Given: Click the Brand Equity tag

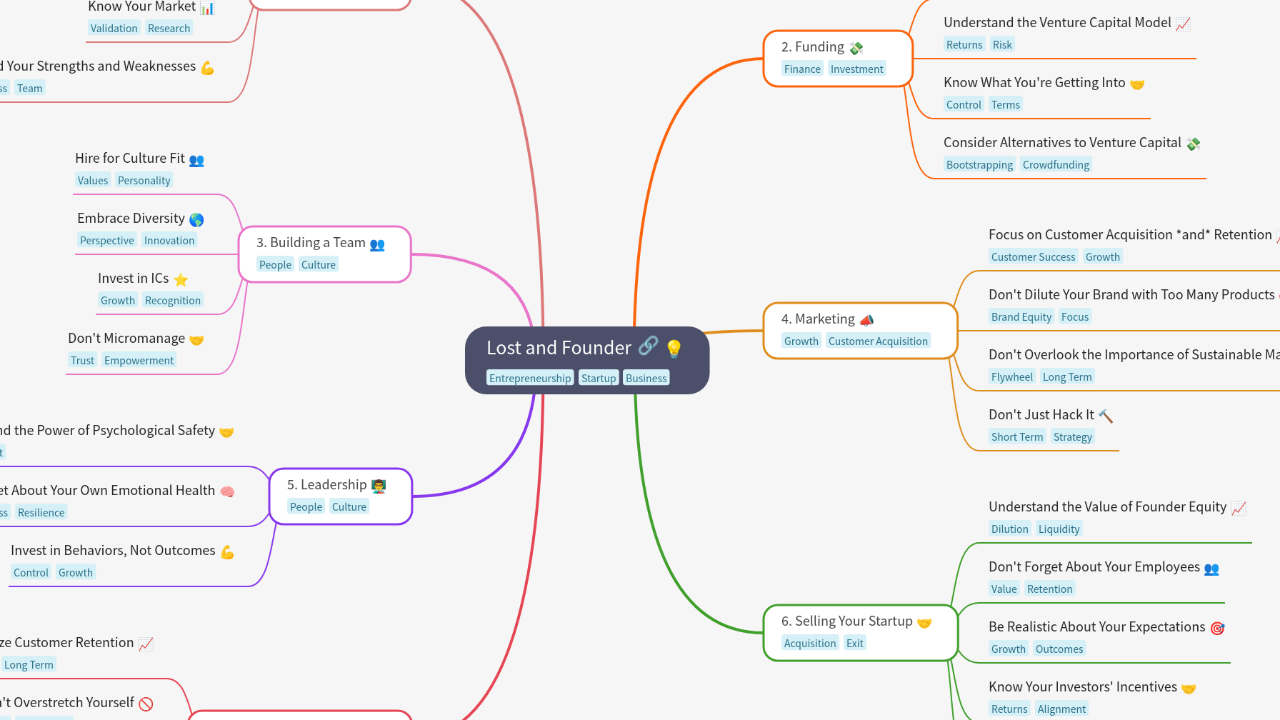Looking at the screenshot, I should [1021, 317].
